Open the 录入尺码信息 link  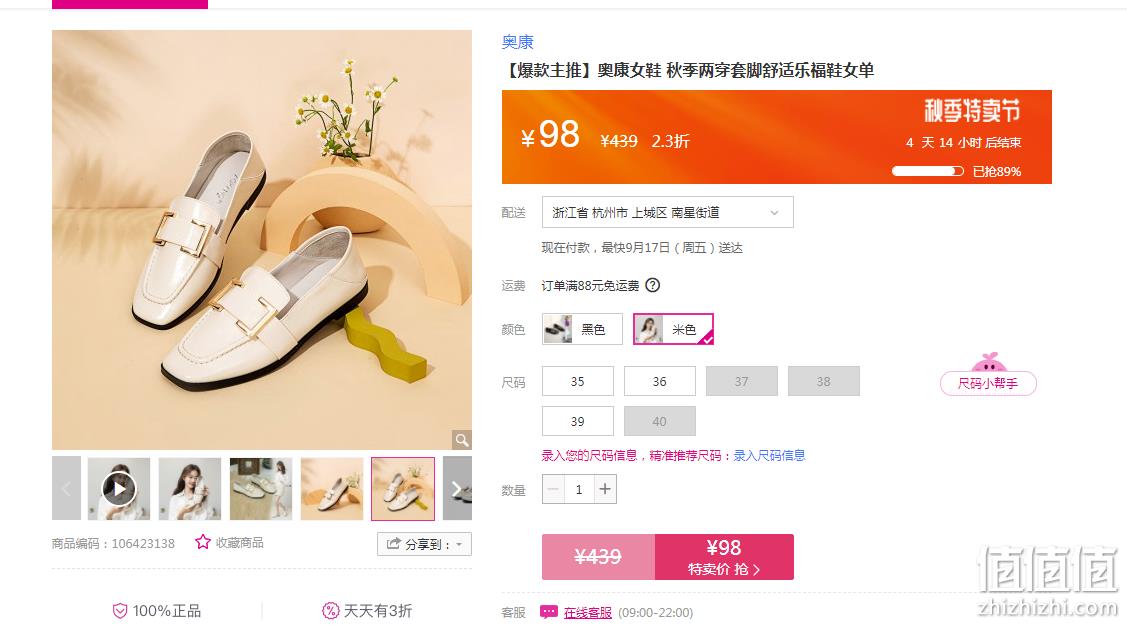[769, 455]
